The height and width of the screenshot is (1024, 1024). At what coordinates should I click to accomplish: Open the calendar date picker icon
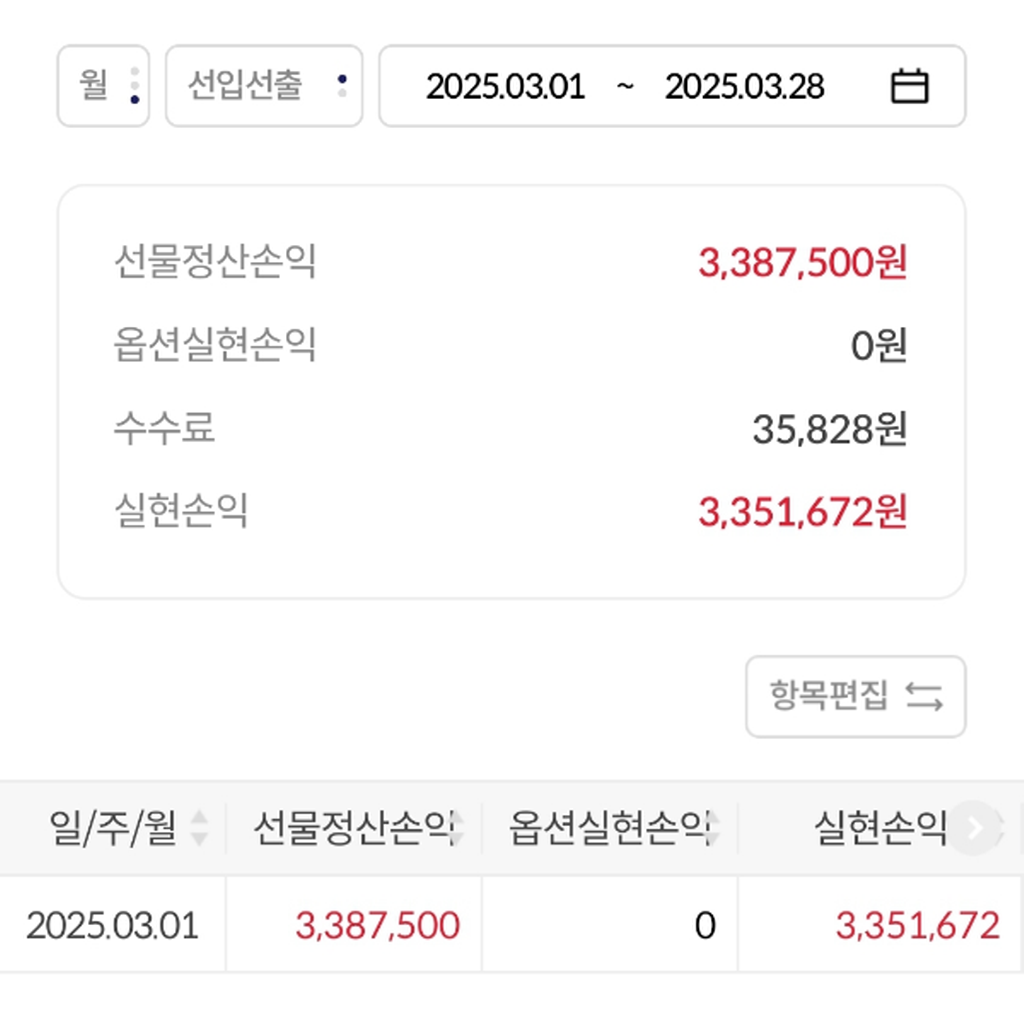click(909, 87)
